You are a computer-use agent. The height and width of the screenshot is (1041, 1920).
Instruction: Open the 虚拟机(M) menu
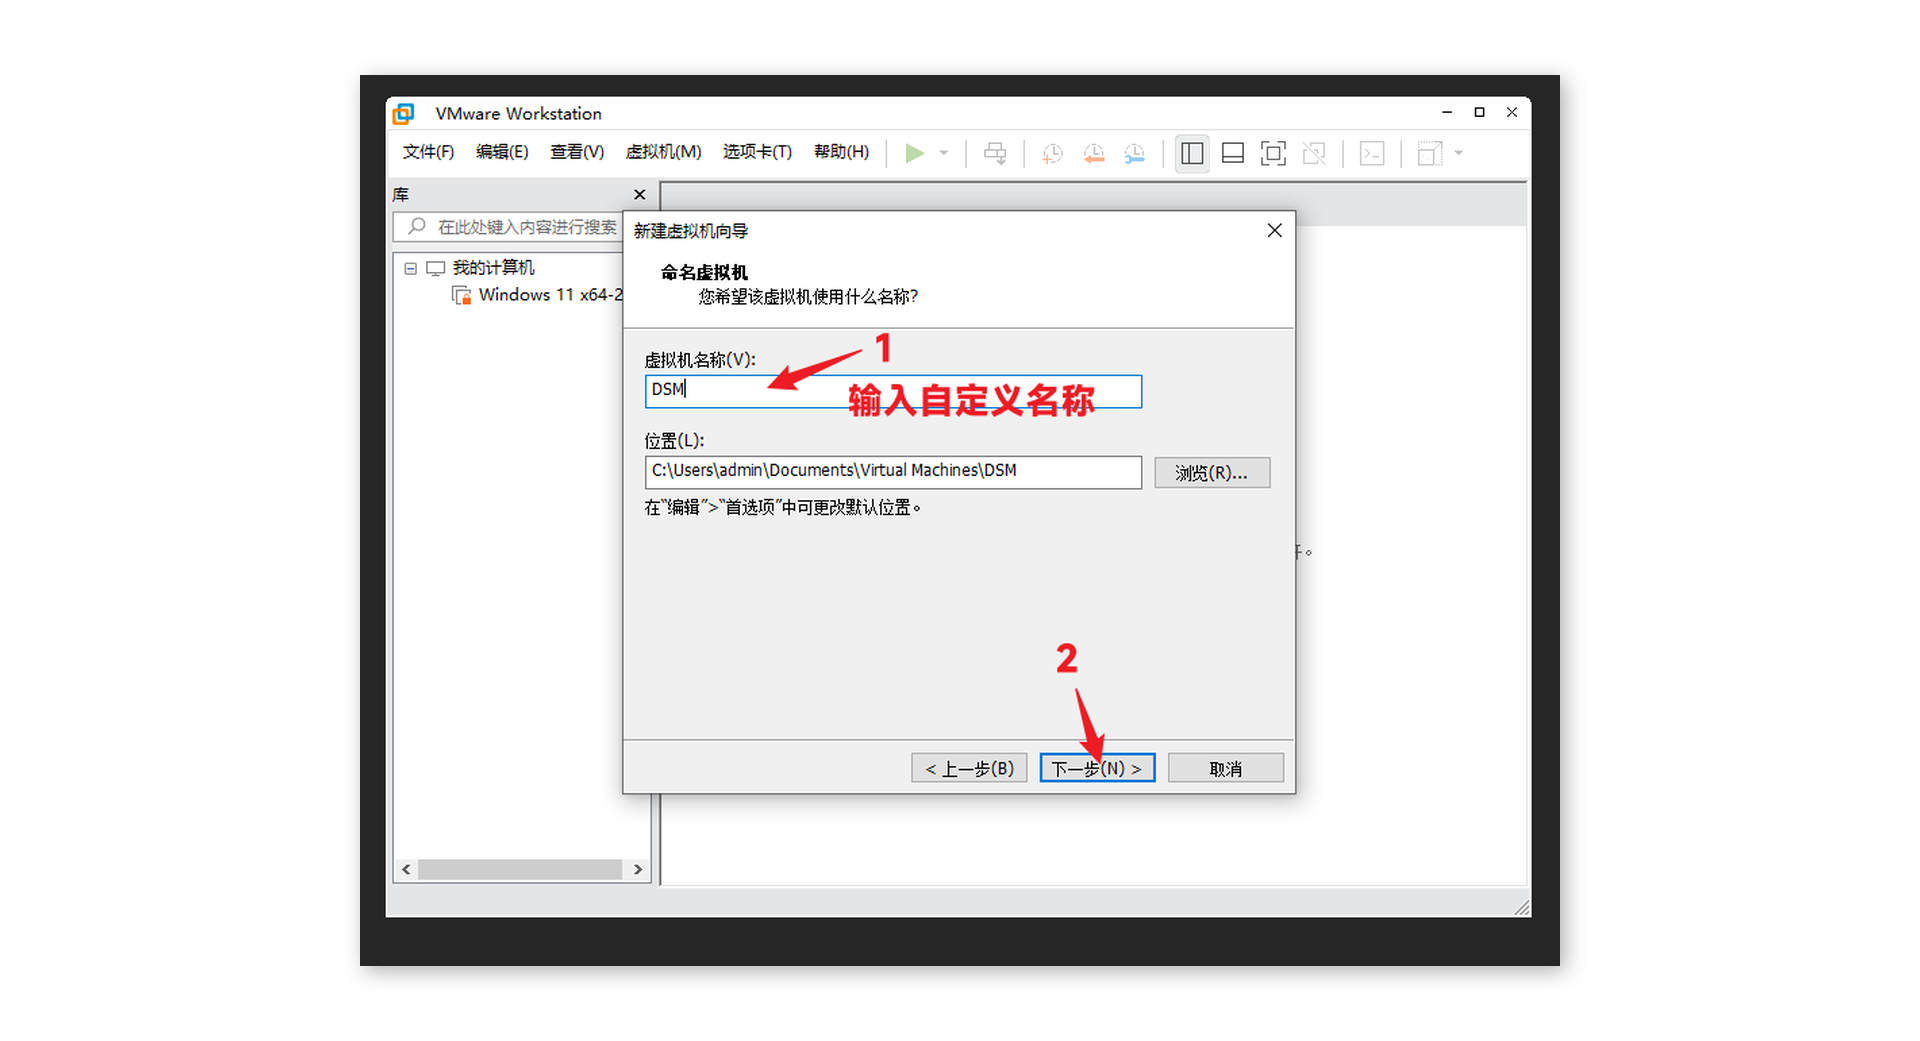click(x=663, y=152)
